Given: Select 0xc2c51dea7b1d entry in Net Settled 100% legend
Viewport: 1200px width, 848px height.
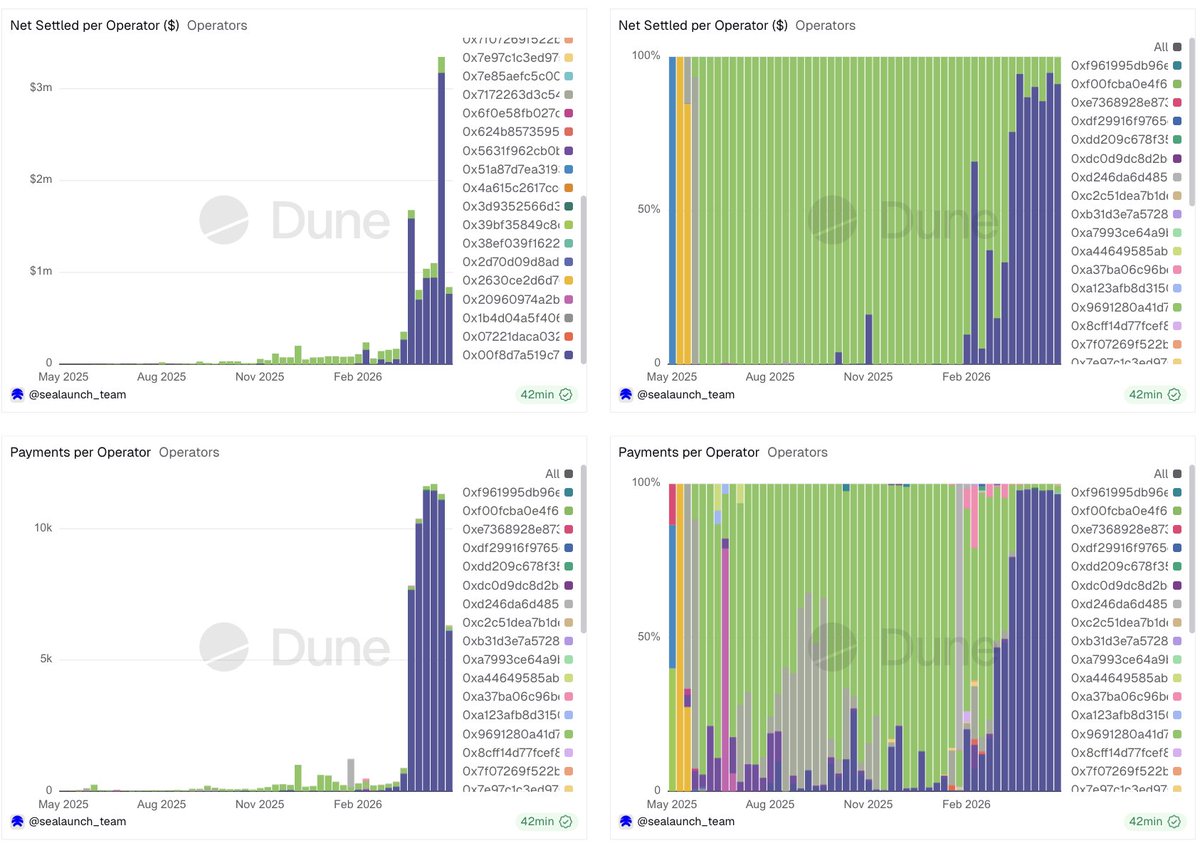Looking at the screenshot, I should (x=1127, y=195).
